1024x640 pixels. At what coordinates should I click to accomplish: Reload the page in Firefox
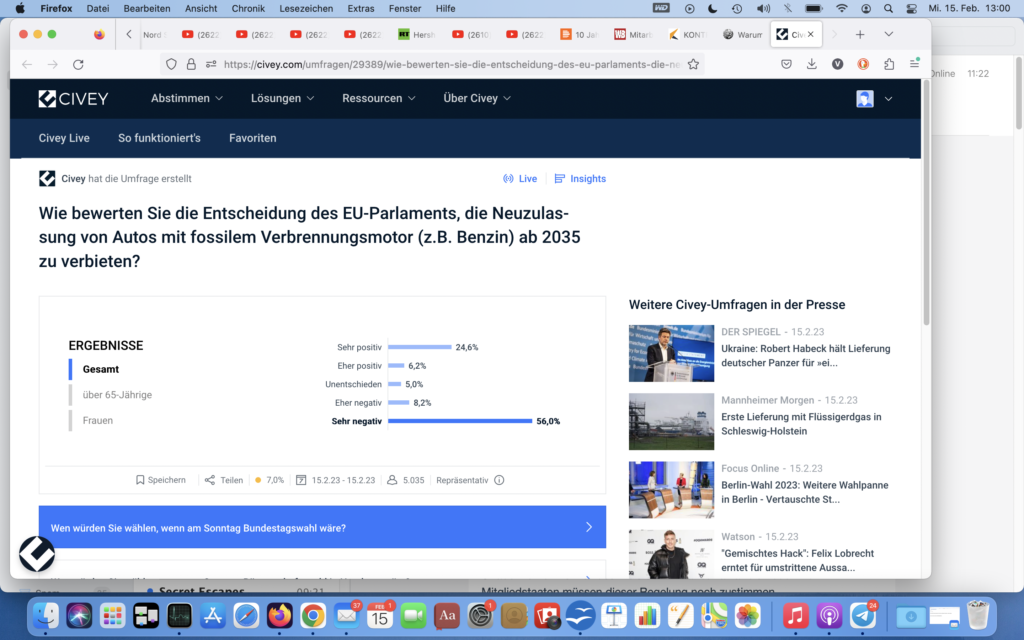tap(78, 64)
